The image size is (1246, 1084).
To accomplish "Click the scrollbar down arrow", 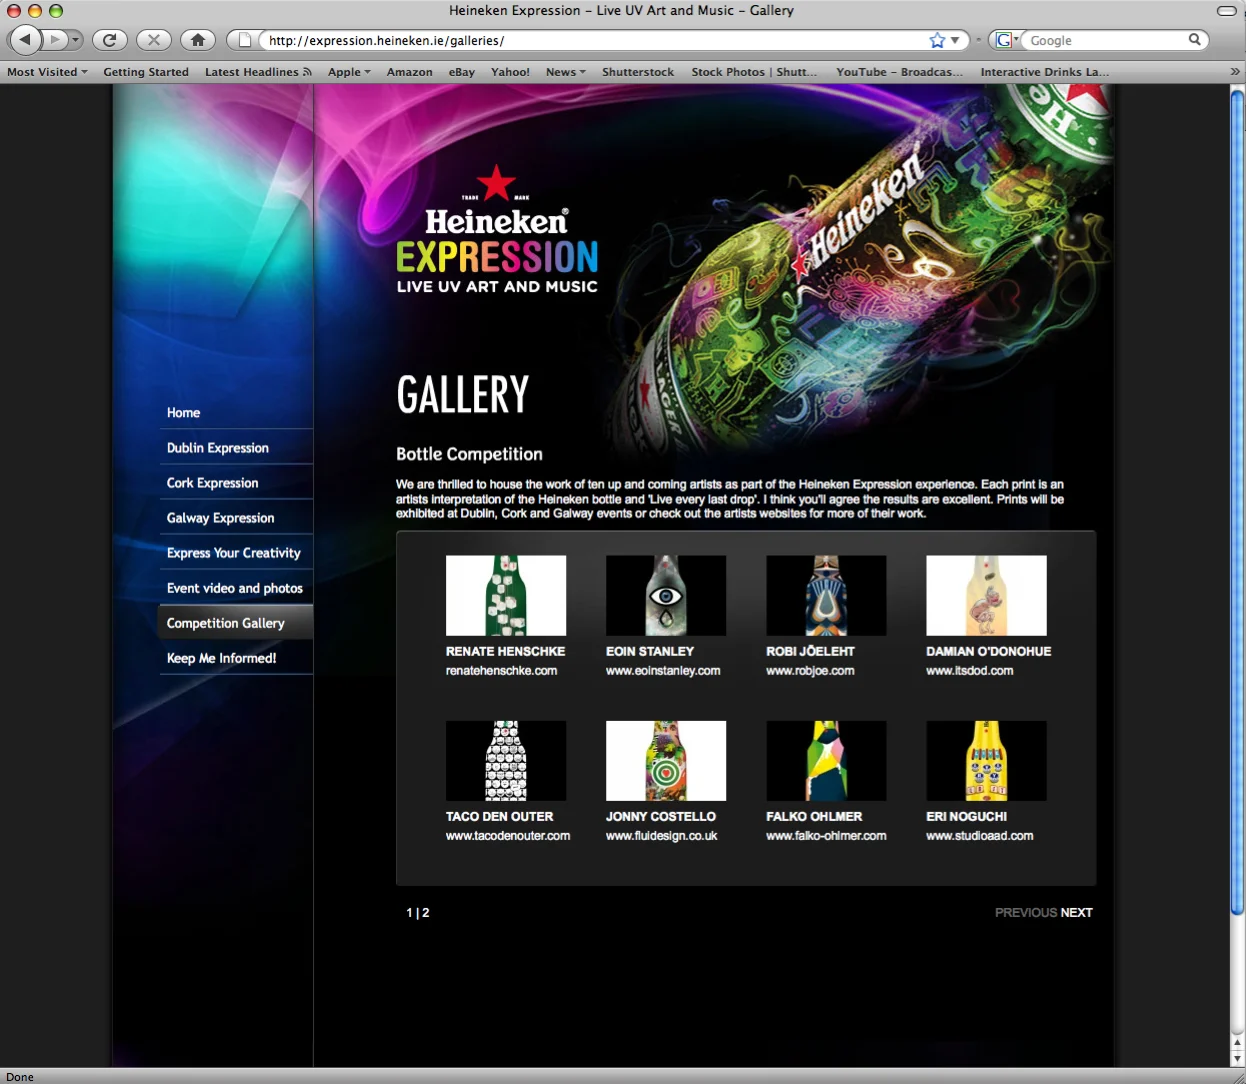I will 1237,1059.
